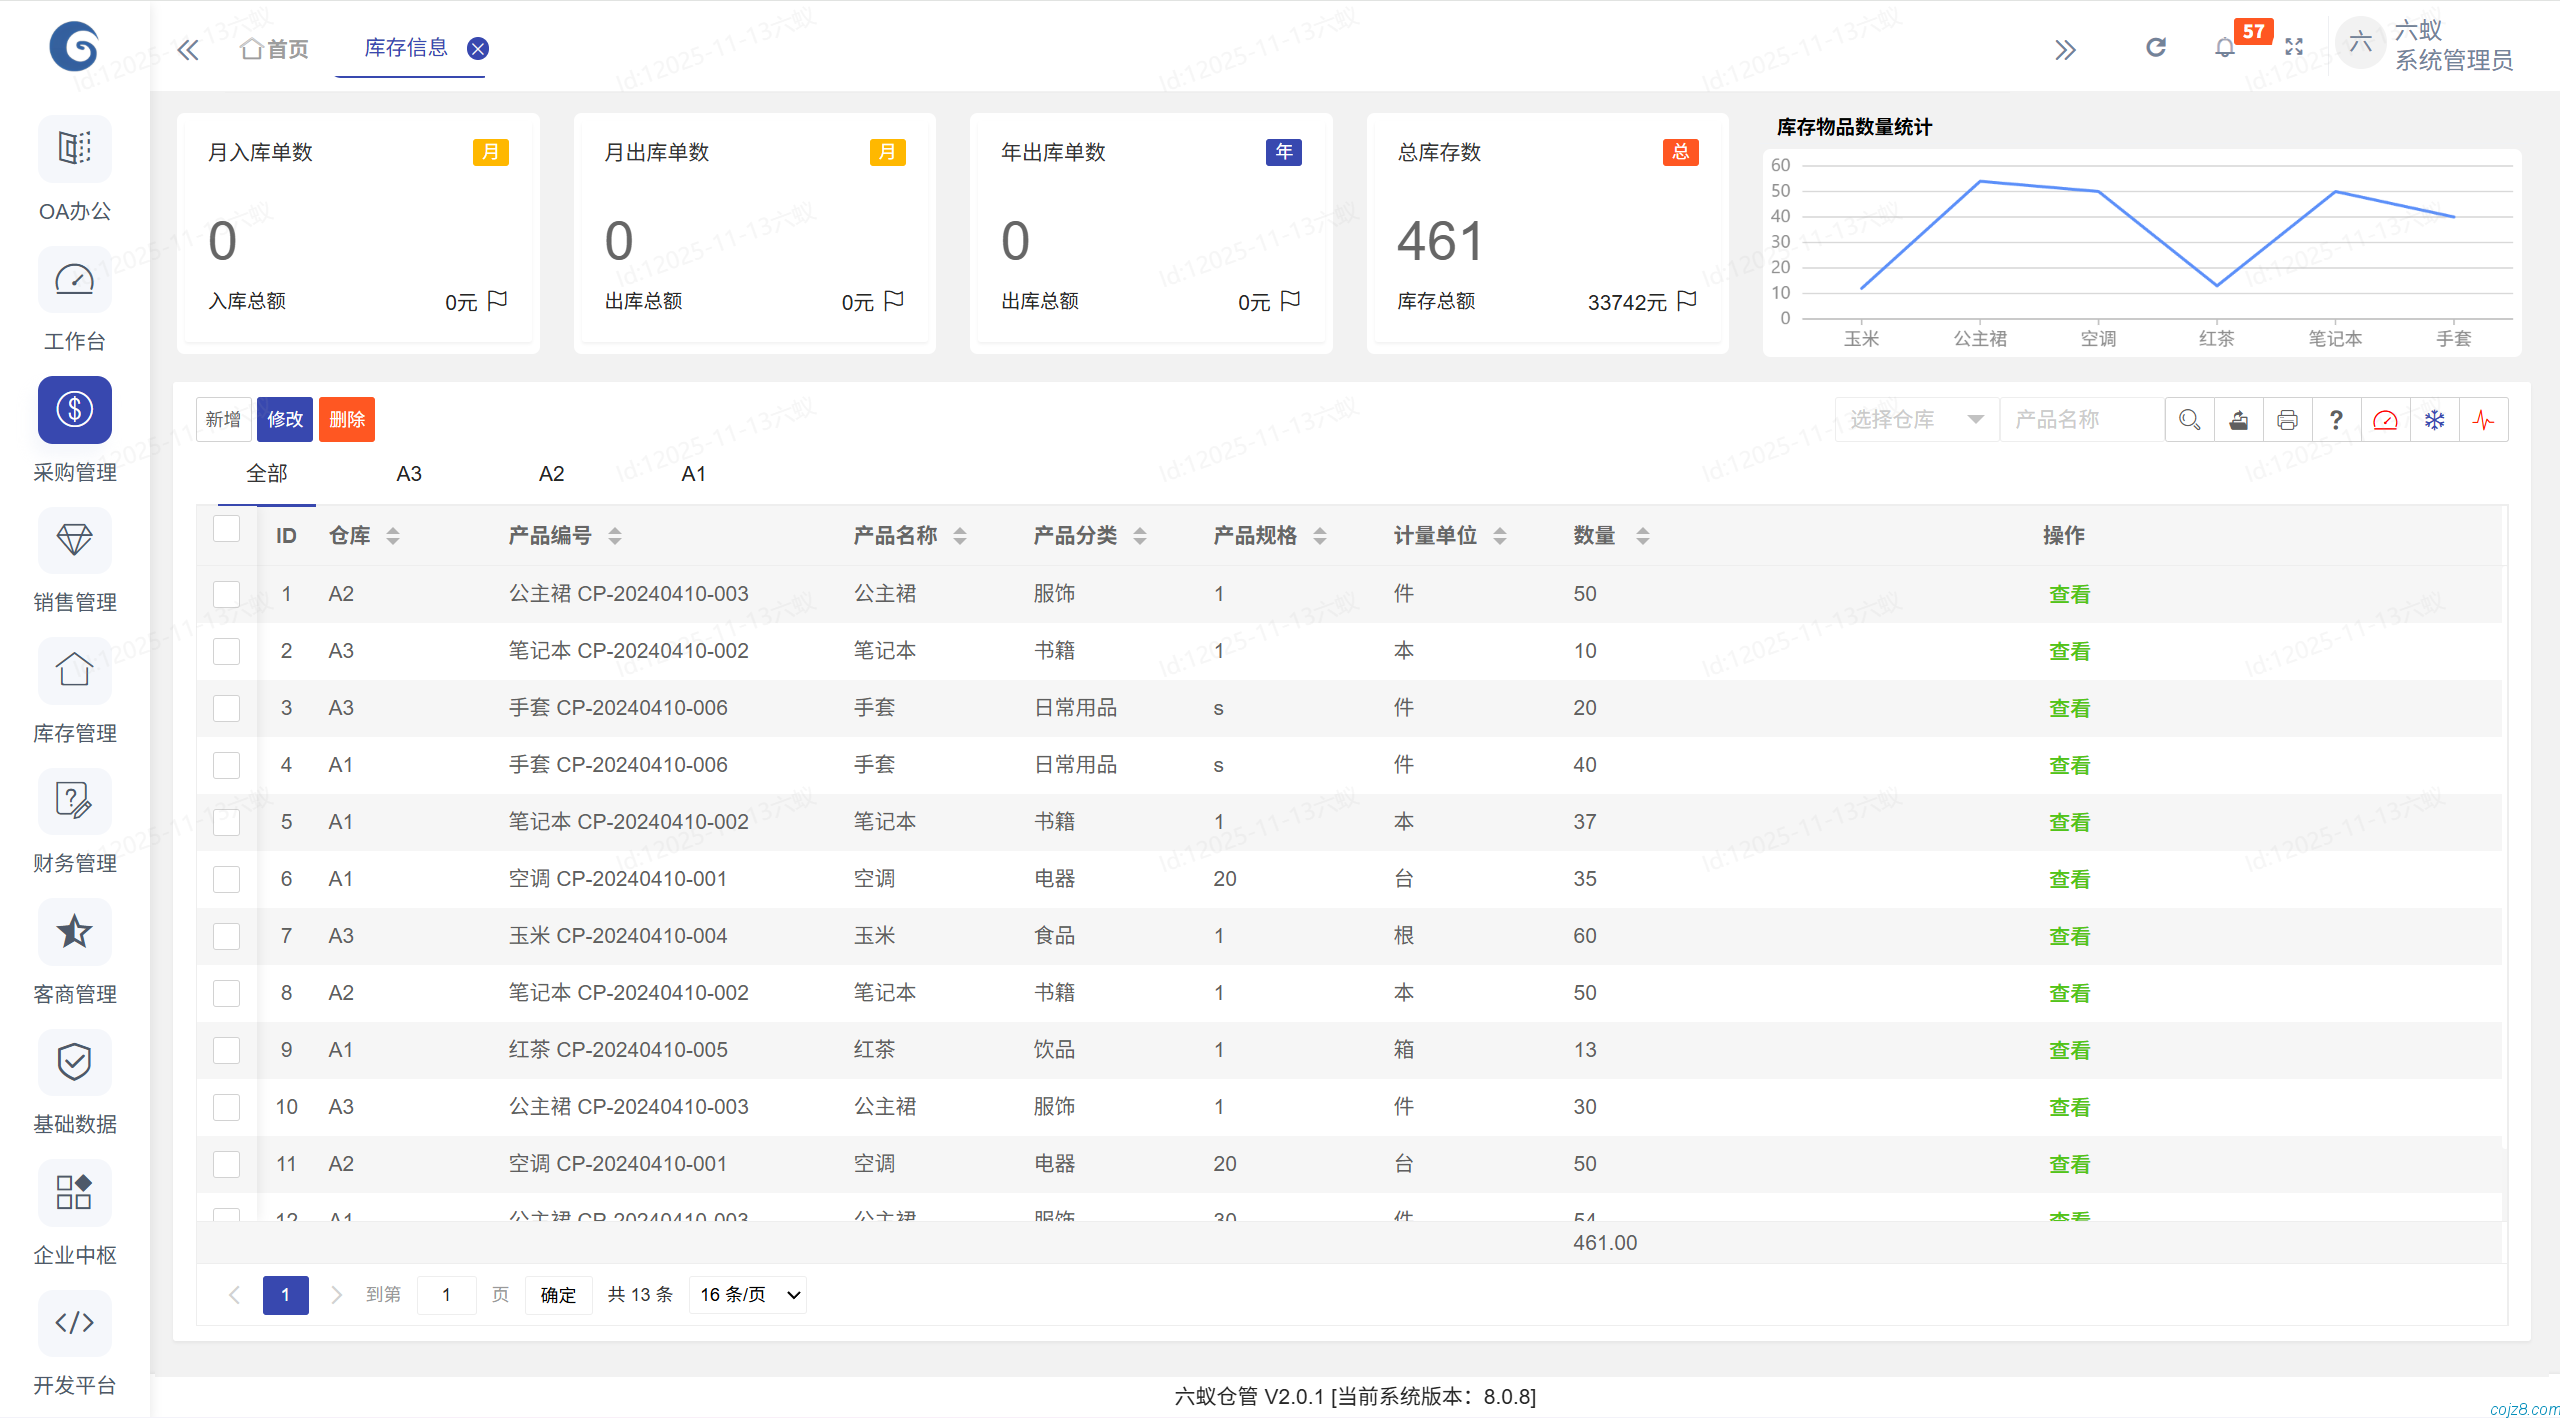Viewport: 2560px width, 1418px height.
Task: Open 查看 link for the 空调 row
Action: pos(2070,878)
